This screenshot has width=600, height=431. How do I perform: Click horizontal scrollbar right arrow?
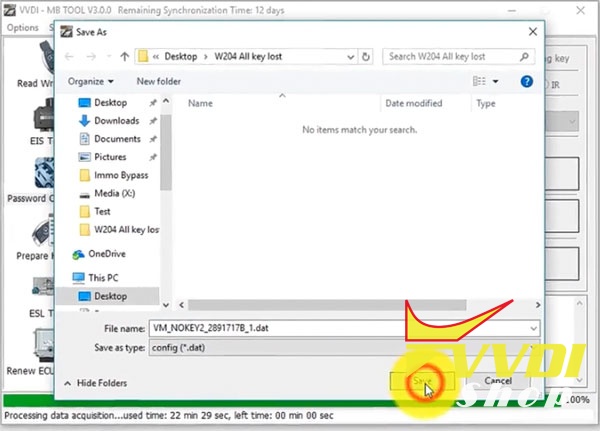[538, 305]
